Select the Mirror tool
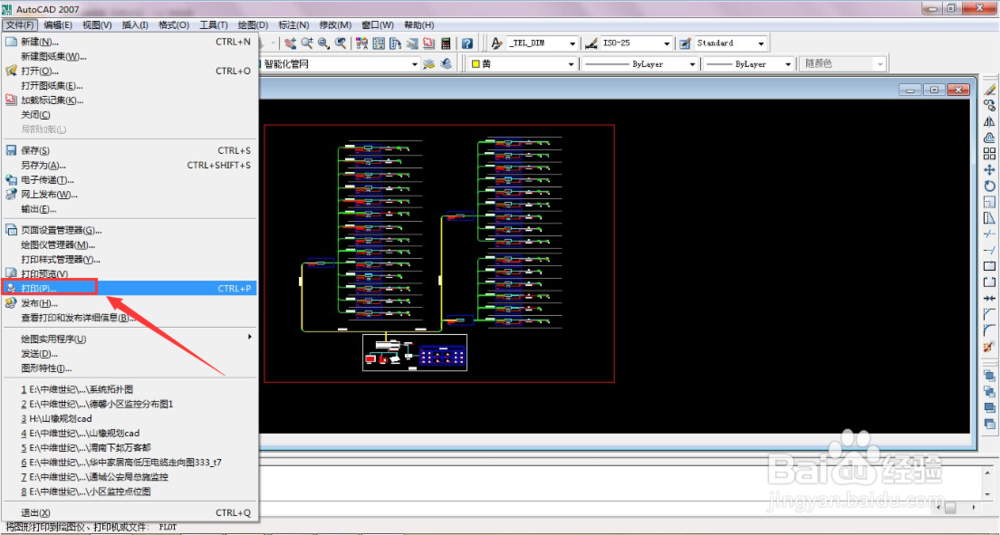This screenshot has height=535, width=1000. pos(989,121)
